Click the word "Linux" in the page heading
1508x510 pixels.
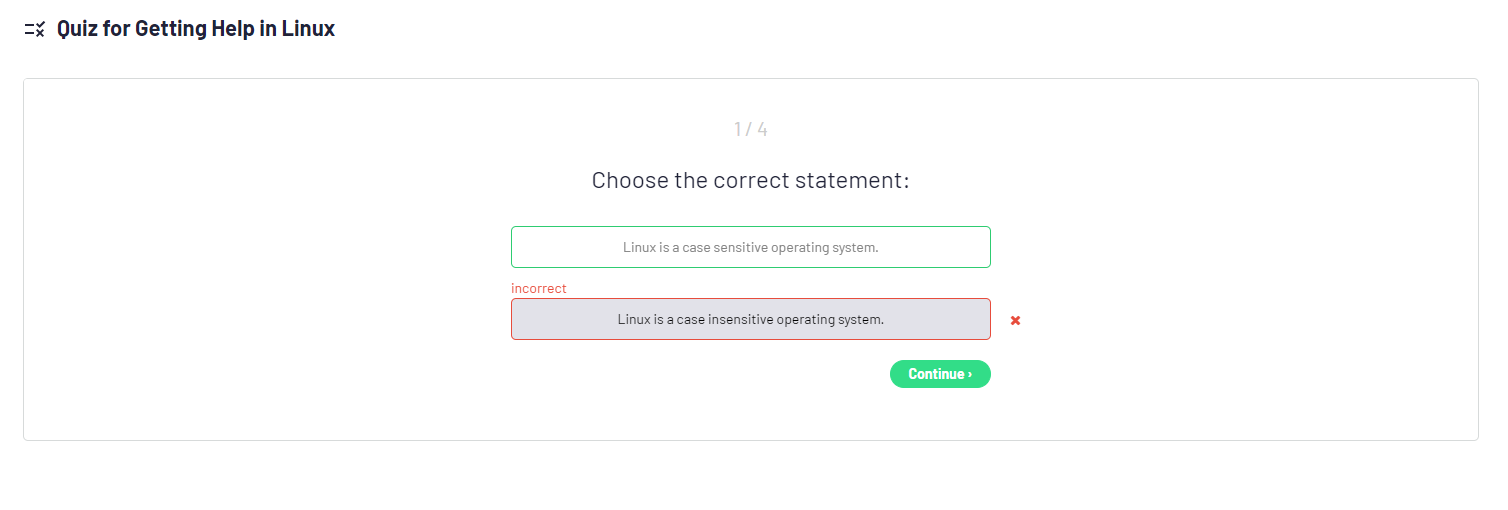(308, 29)
